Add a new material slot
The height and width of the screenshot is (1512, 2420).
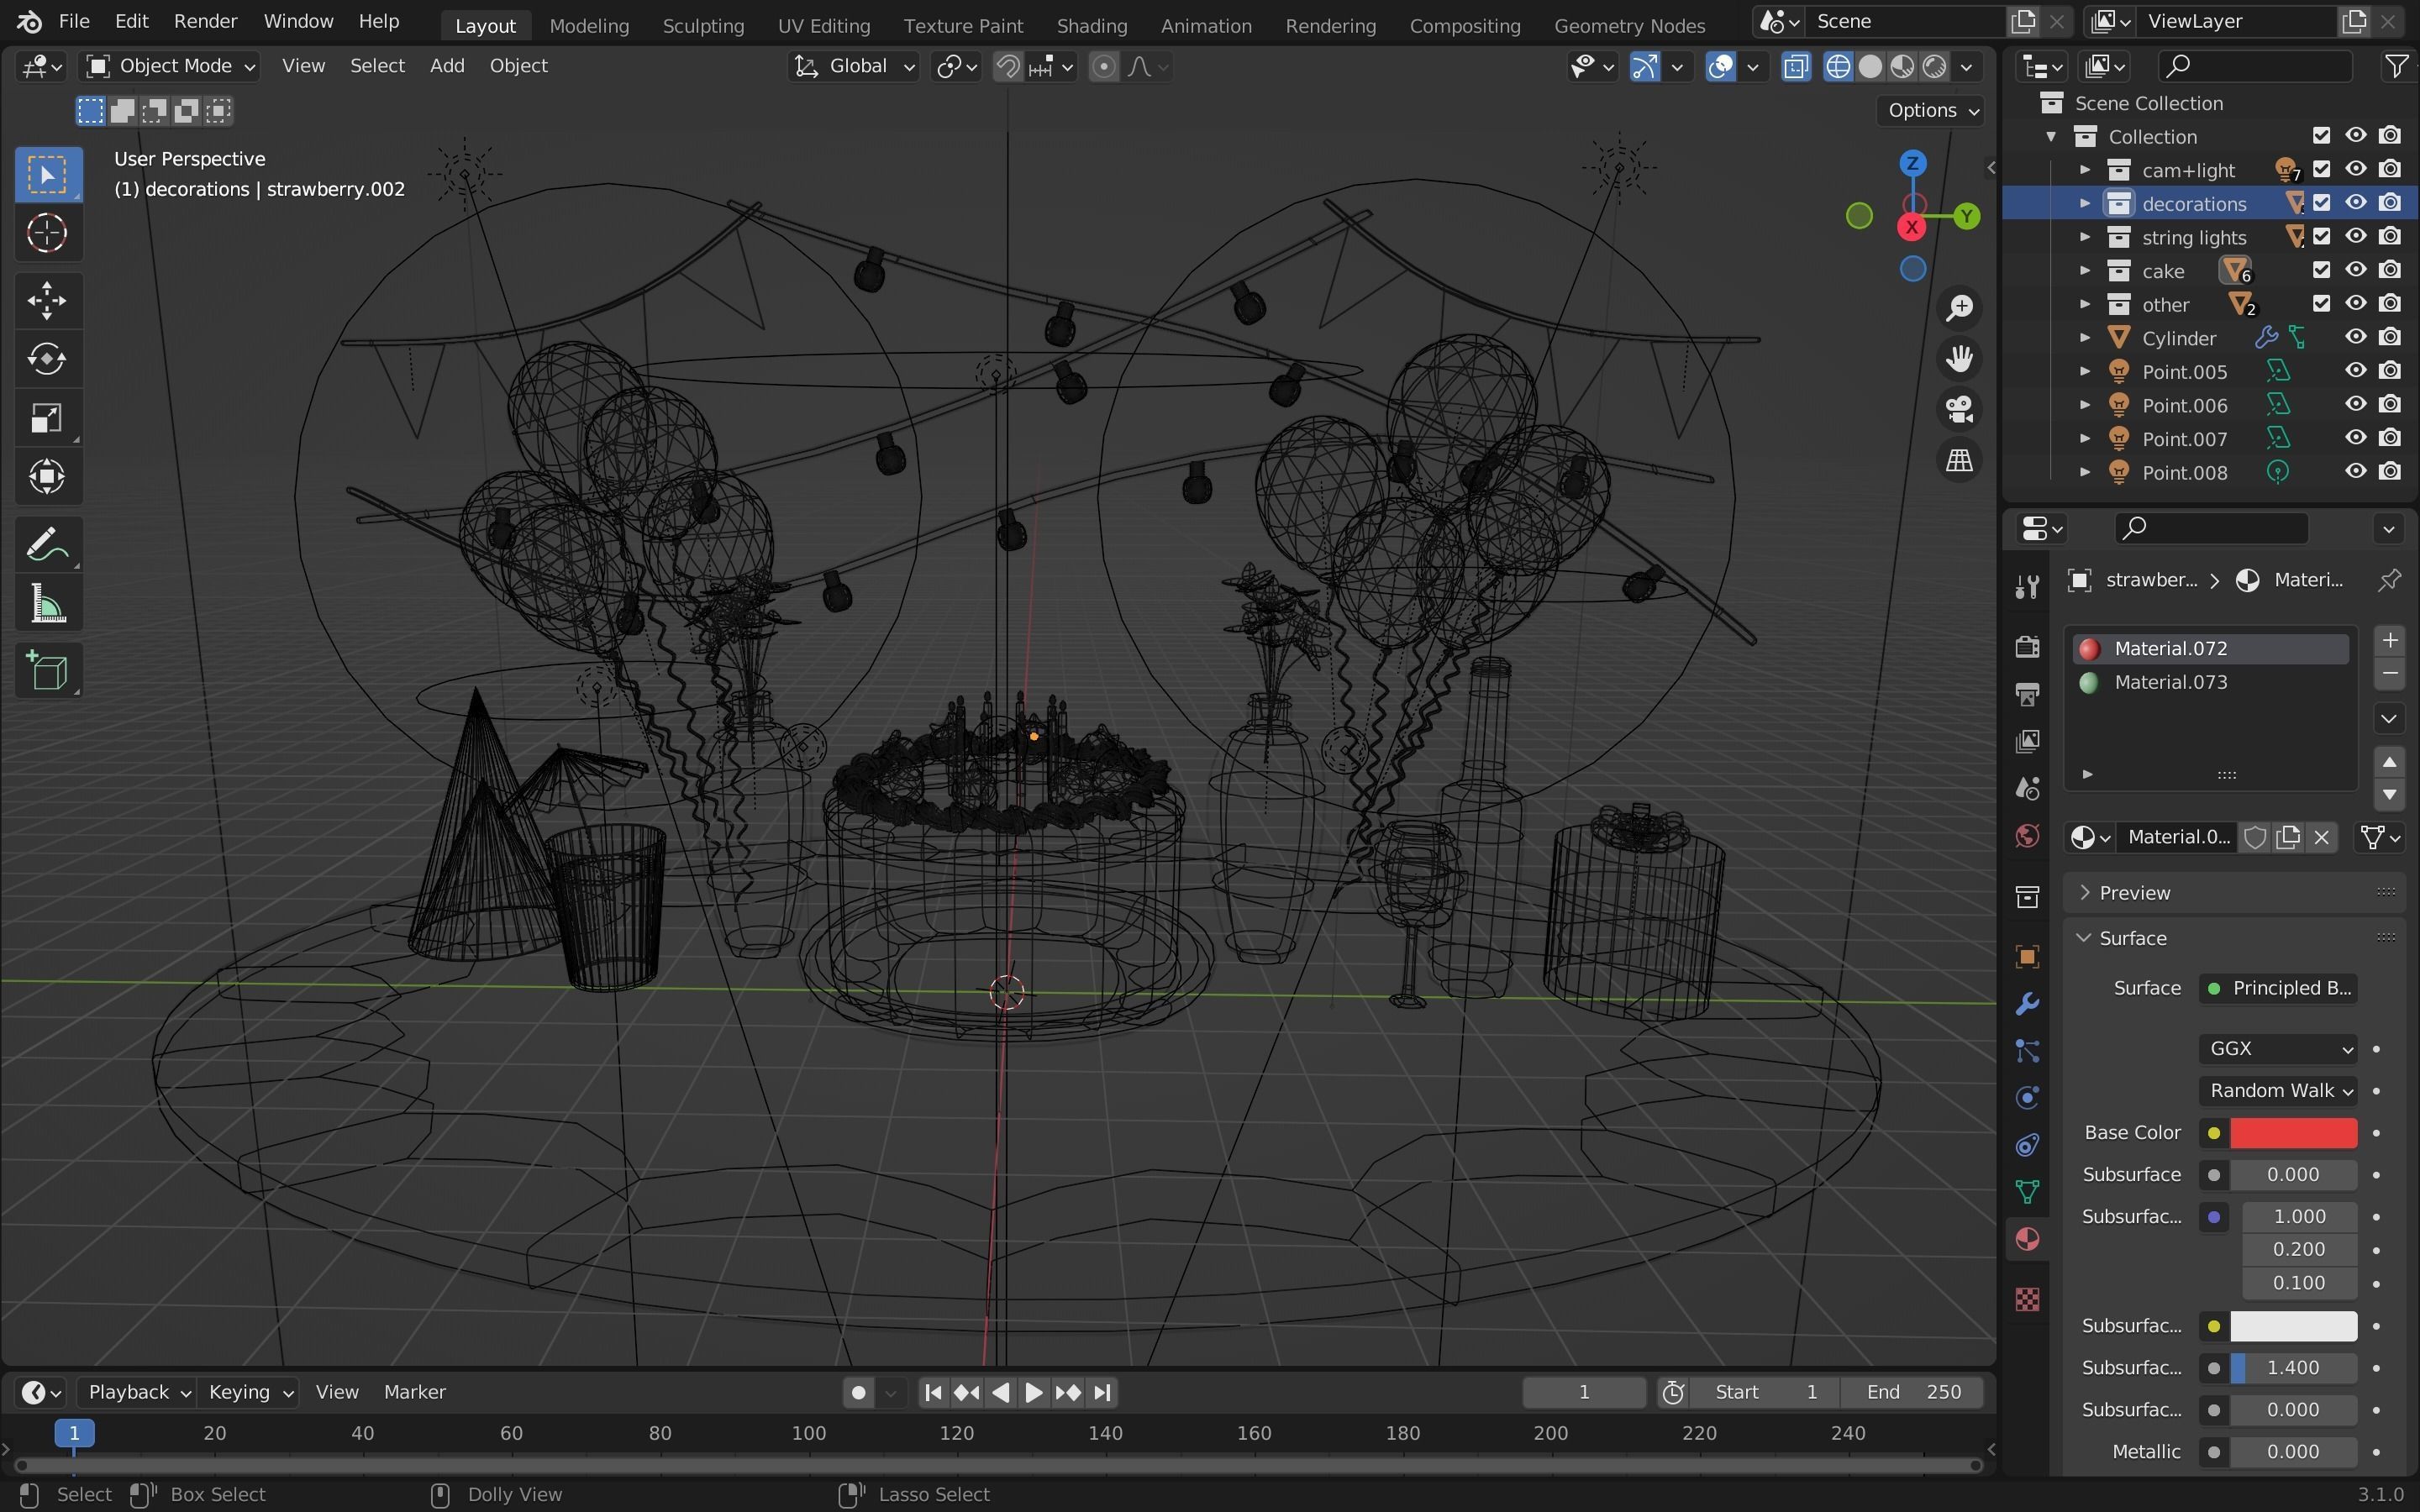click(2389, 640)
